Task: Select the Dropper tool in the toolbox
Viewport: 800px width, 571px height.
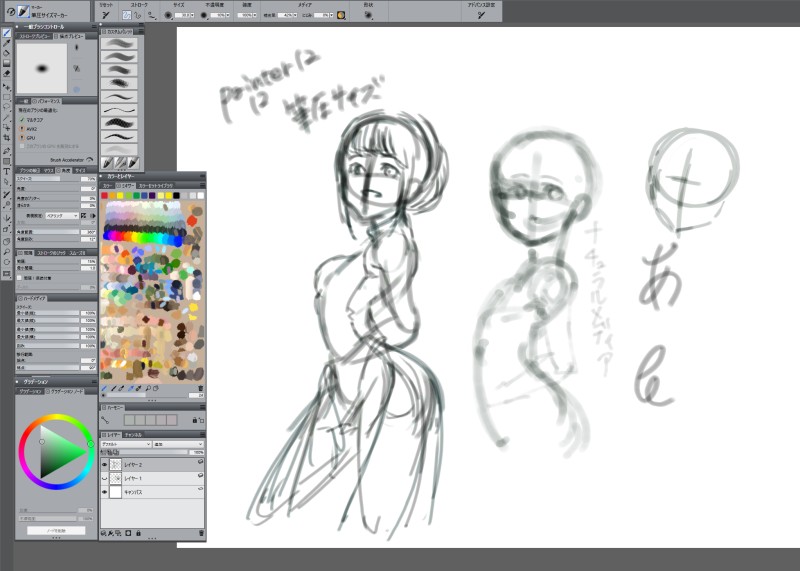Action: pos(7,43)
